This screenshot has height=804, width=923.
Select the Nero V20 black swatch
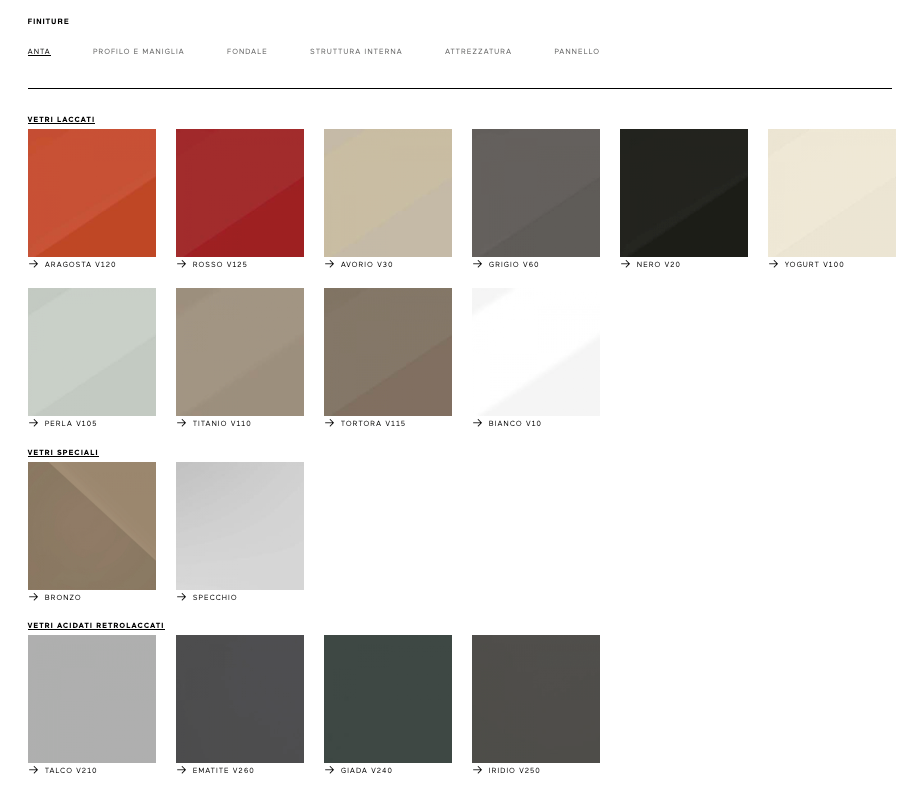(x=684, y=193)
